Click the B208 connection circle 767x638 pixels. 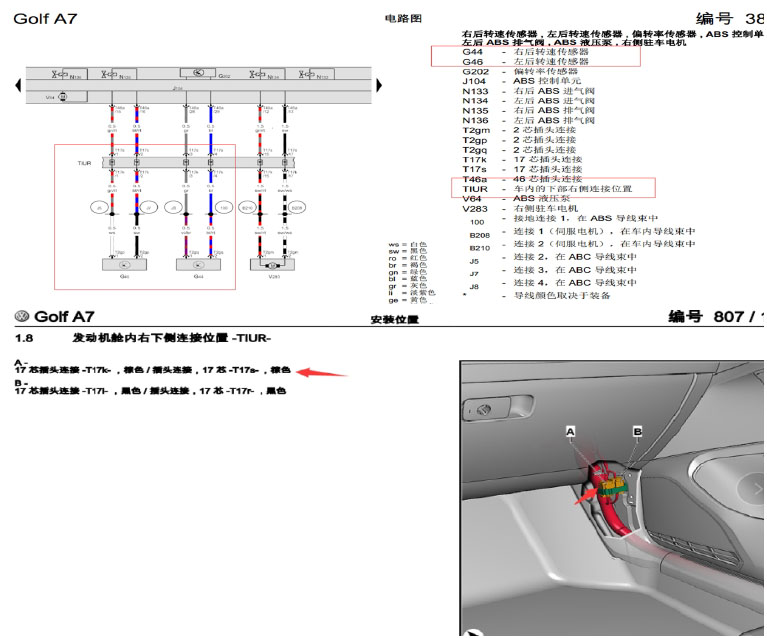[297, 207]
